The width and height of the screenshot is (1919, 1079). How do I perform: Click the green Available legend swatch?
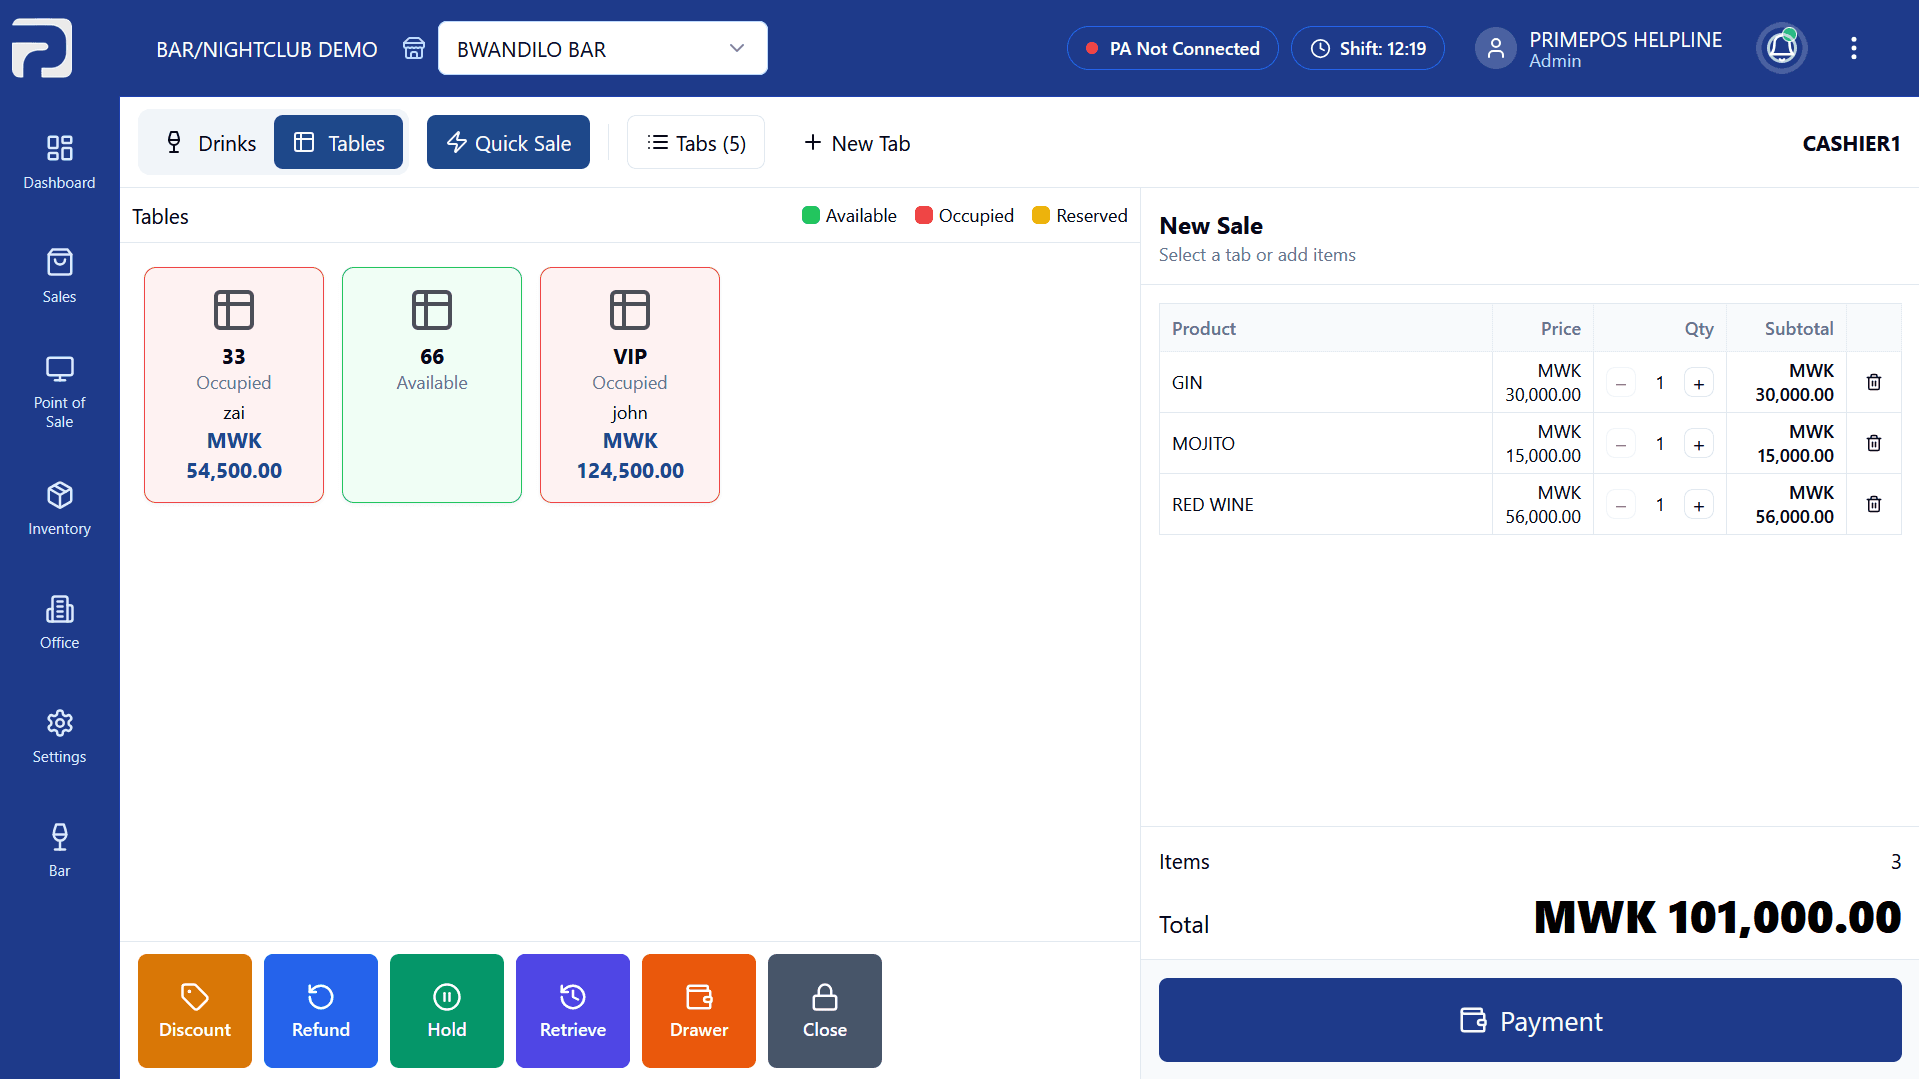(x=811, y=215)
